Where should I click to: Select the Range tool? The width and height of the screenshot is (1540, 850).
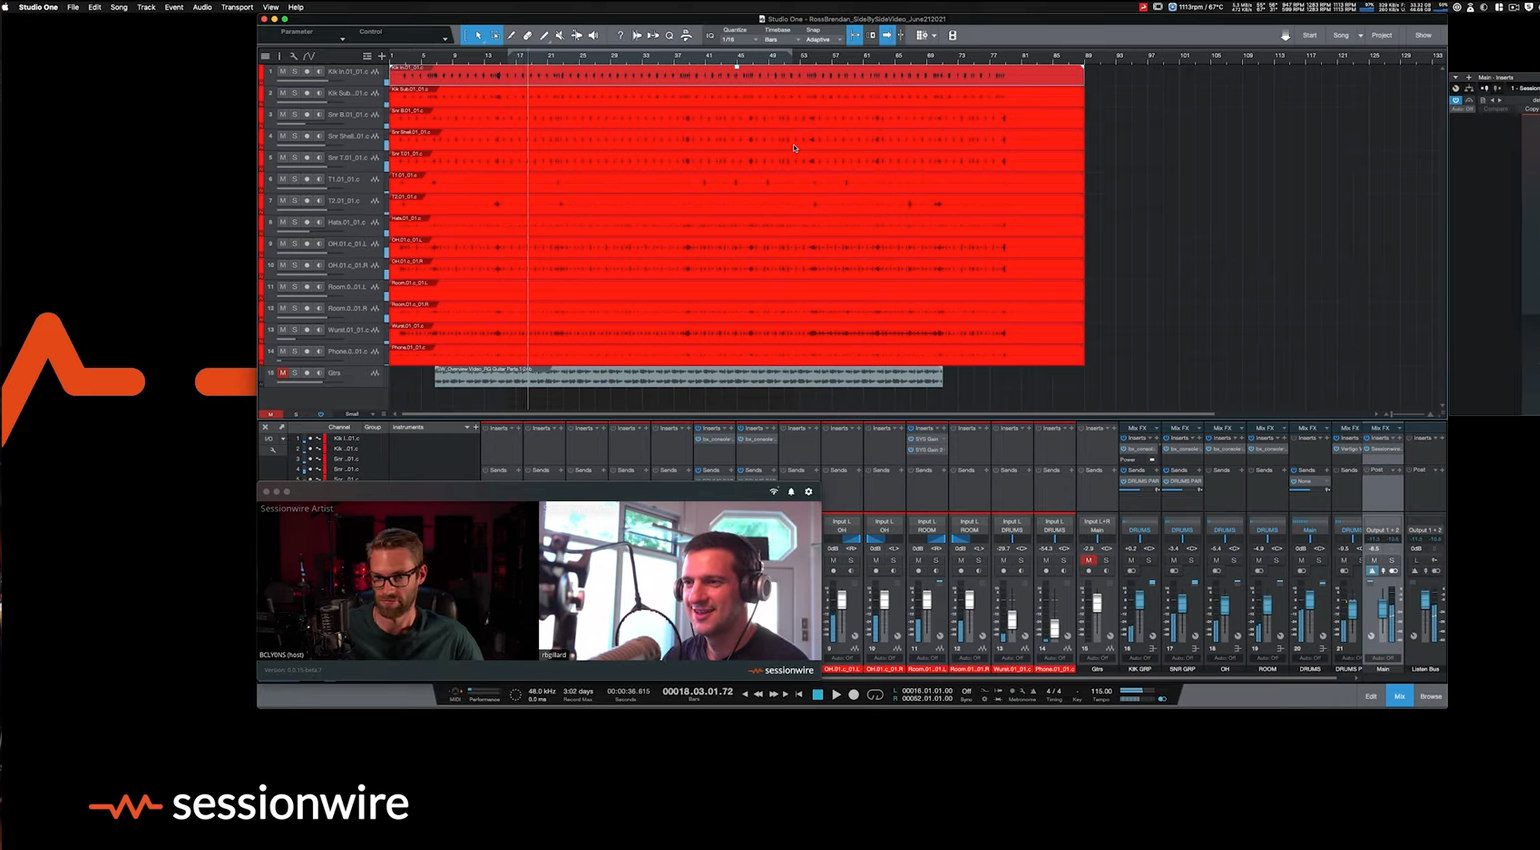tap(495, 35)
